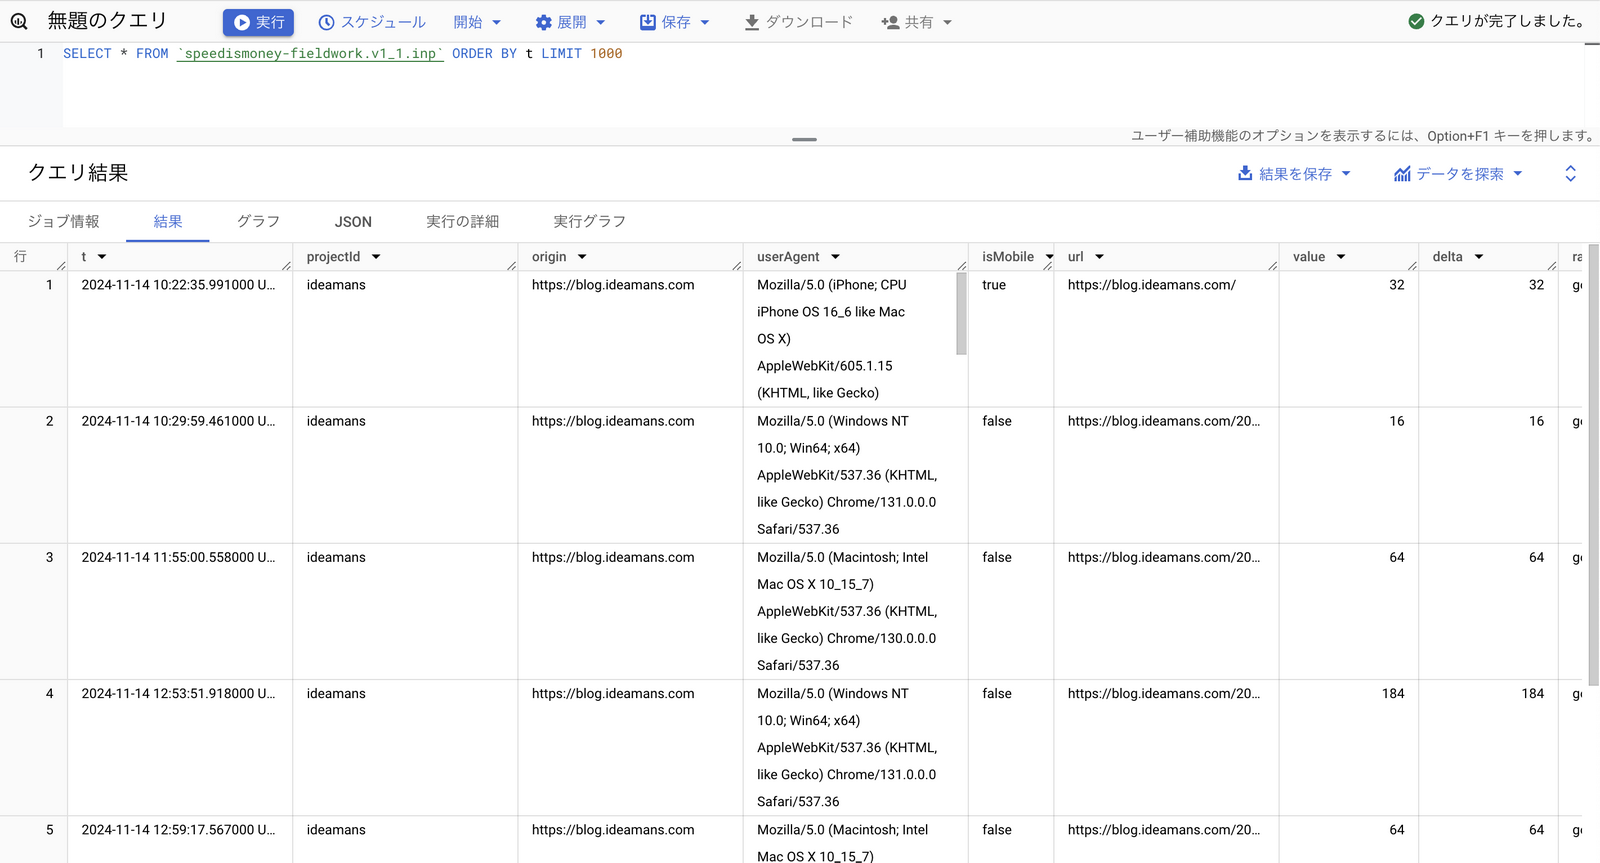Switch to the 実行の詳細 tab
Screen dimensions: 1600x863
click(x=462, y=221)
